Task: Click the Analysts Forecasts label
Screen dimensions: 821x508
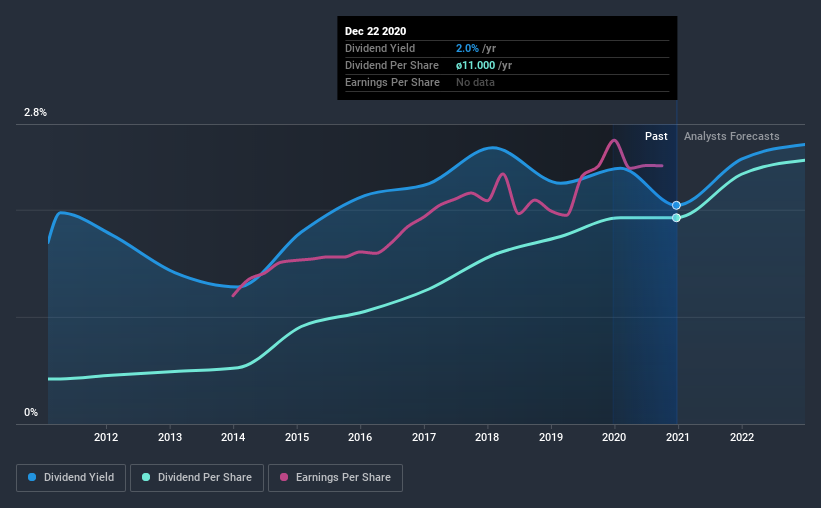Action: click(731, 137)
